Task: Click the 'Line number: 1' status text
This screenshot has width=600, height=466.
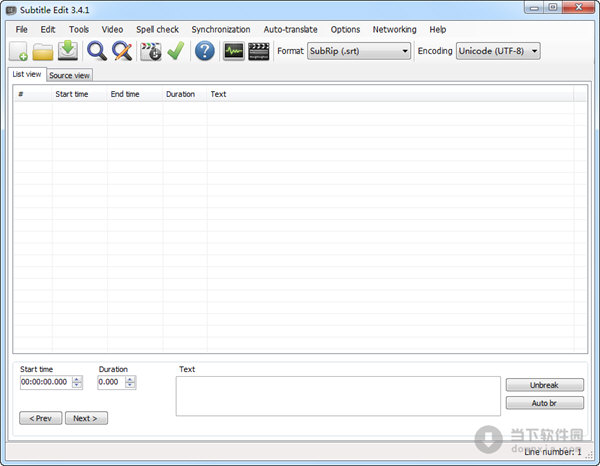Action: [x=553, y=452]
